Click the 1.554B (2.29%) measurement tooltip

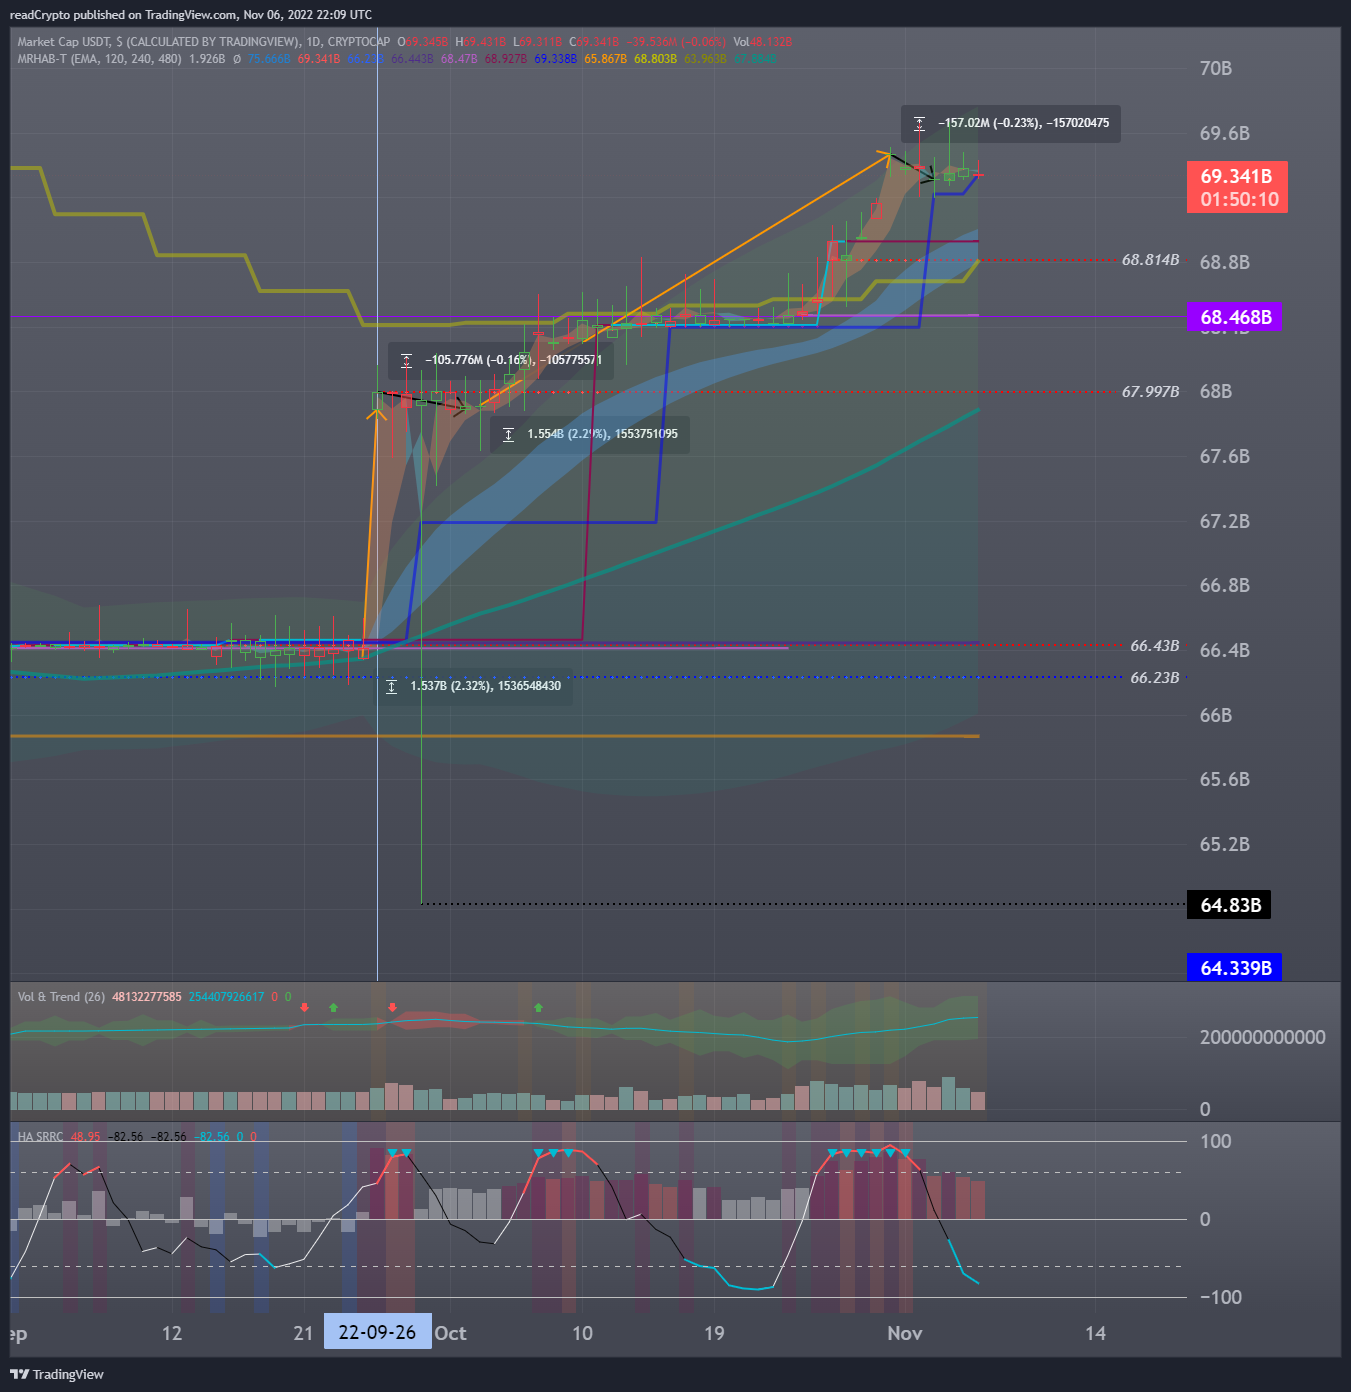(x=590, y=434)
